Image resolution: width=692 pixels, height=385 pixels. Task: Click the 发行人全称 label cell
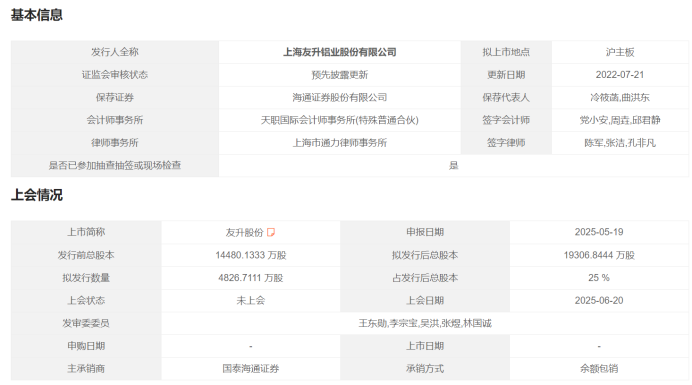(115, 52)
